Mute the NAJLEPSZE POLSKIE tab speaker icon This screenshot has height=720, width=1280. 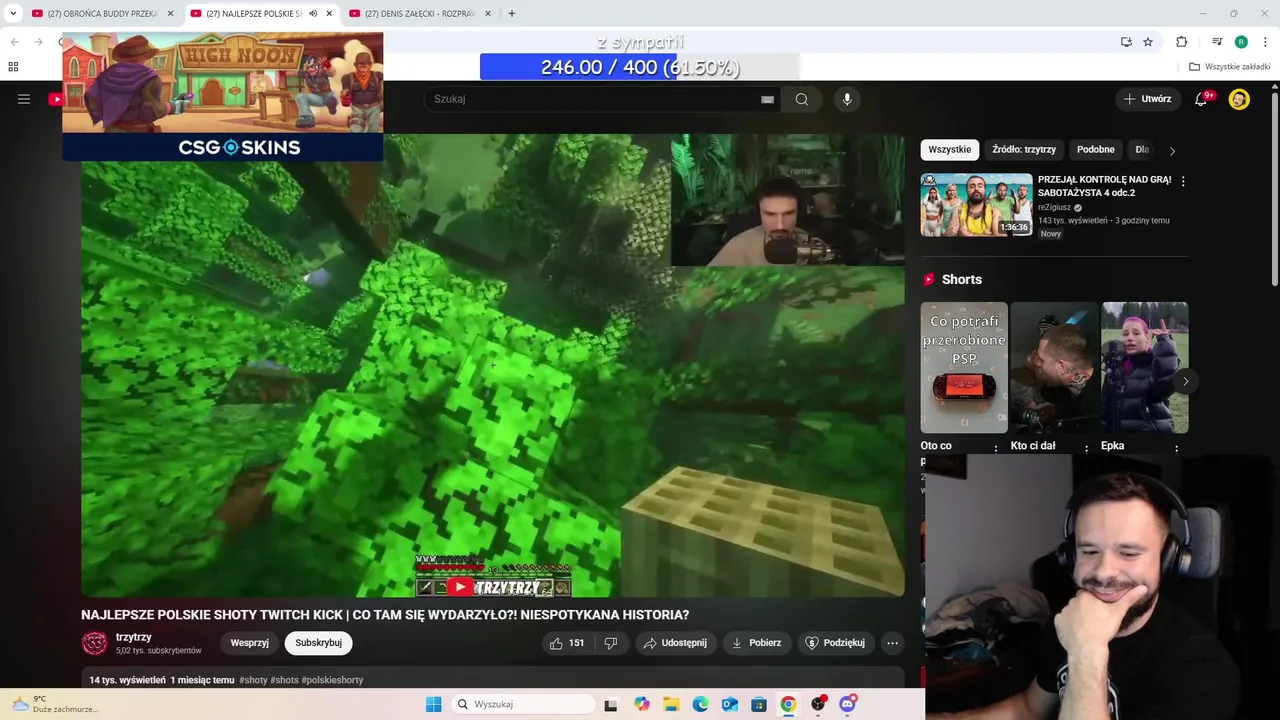click(313, 14)
